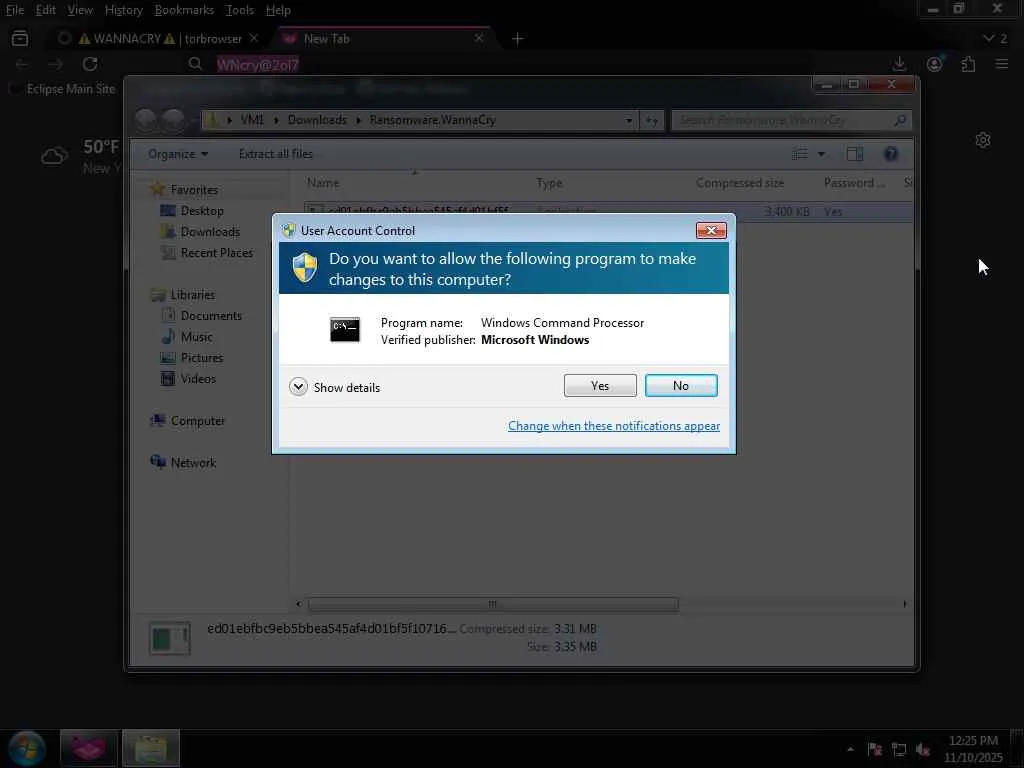Open the Tools menu in browser
The height and width of the screenshot is (768, 1024).
pos(240,10)
